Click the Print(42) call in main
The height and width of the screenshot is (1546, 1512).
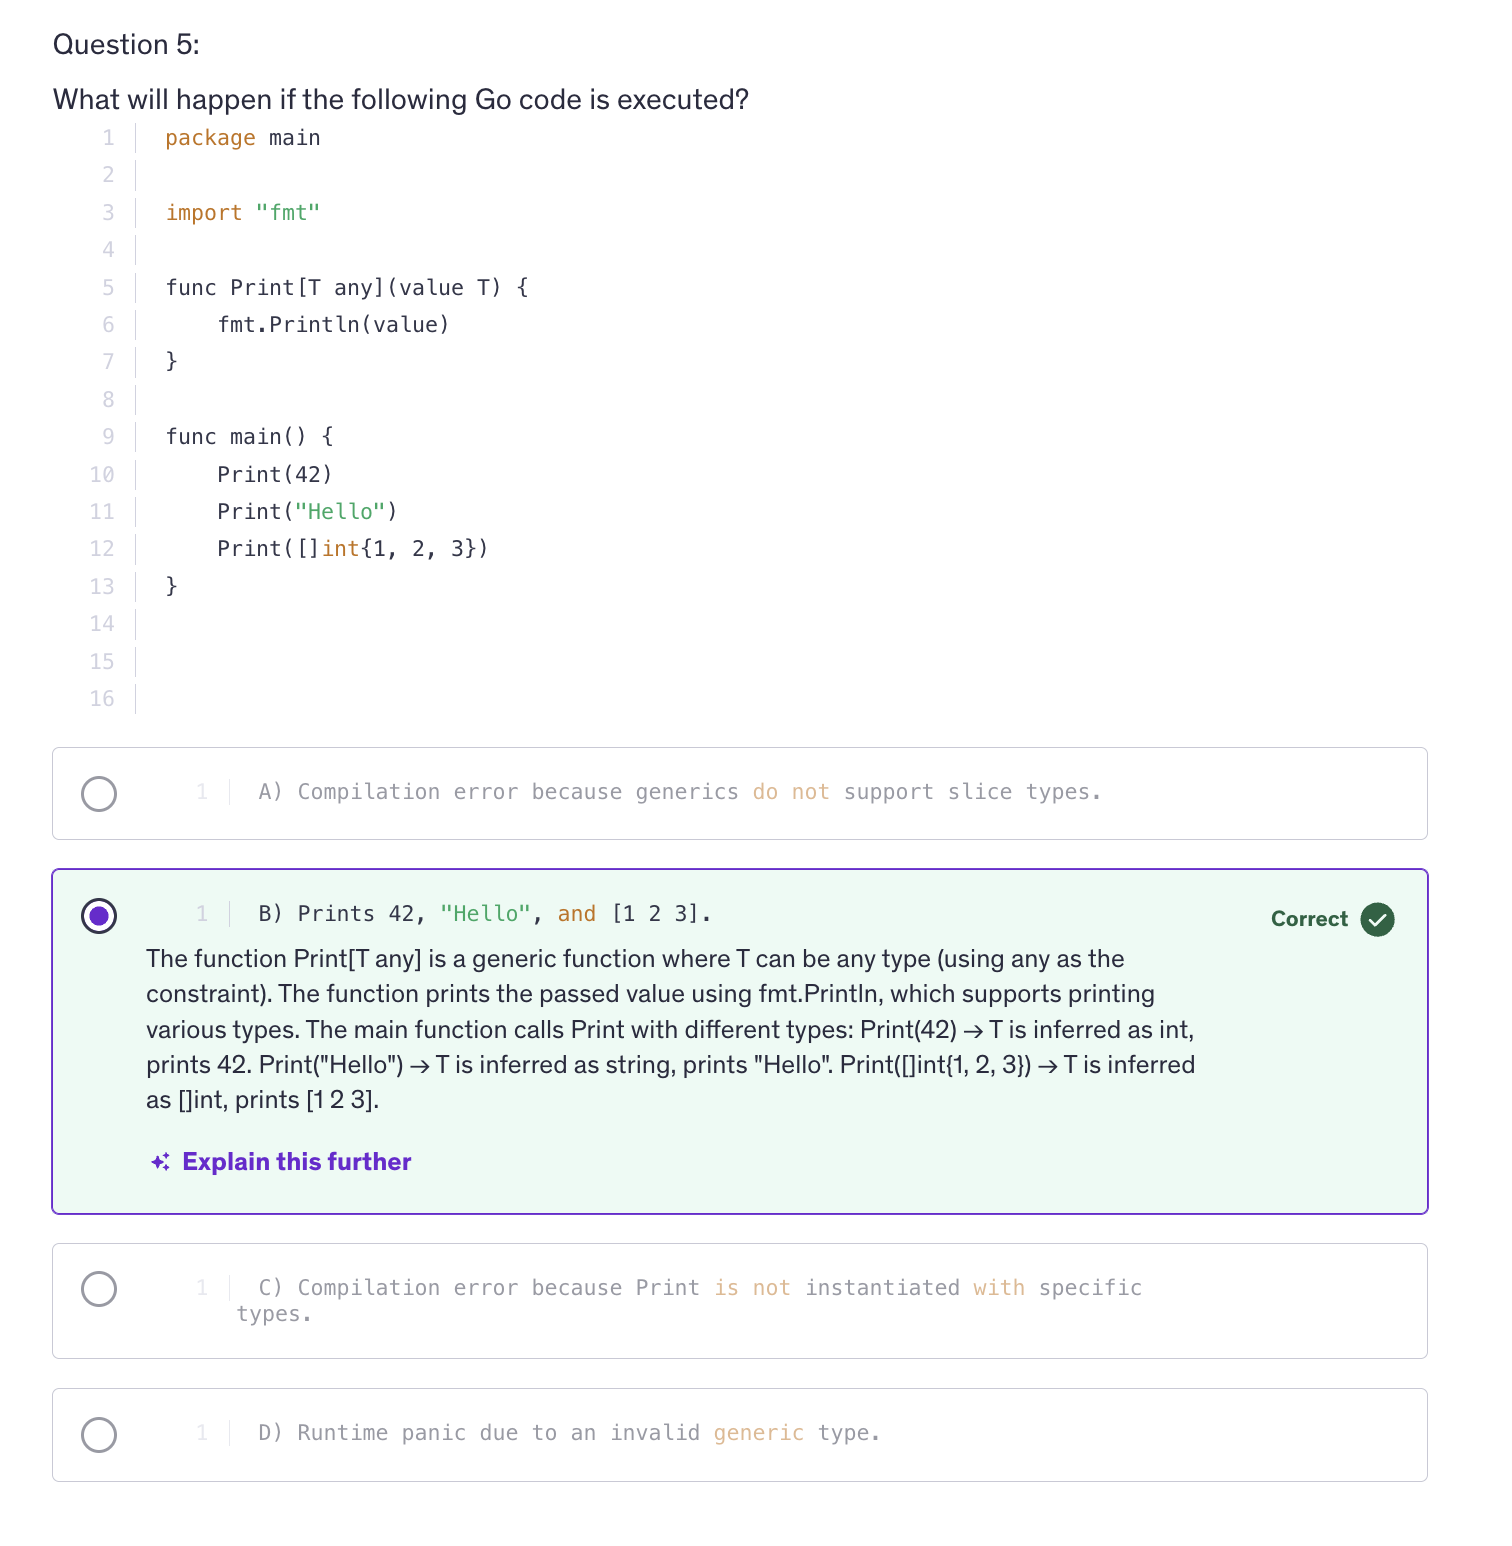click(274, 474)
